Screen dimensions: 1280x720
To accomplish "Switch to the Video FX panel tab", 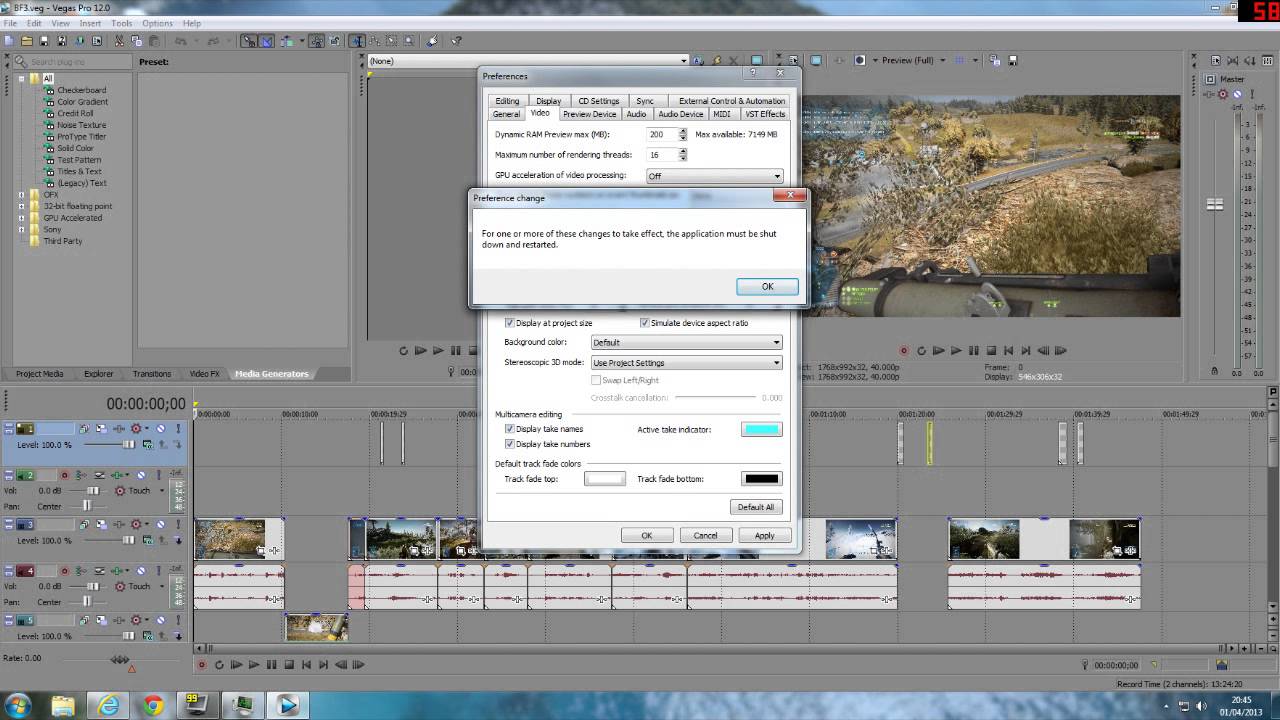I will pyautogui.click(x=204, y=374).
